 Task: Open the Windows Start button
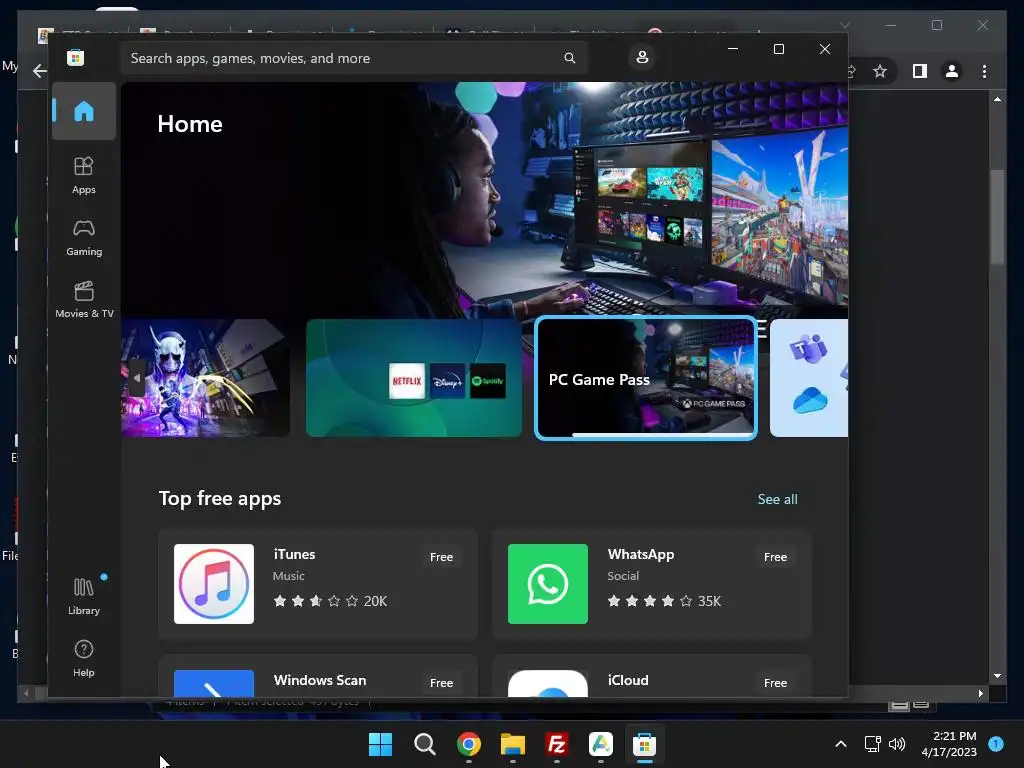pyautogui.click(x=380, y=744)
